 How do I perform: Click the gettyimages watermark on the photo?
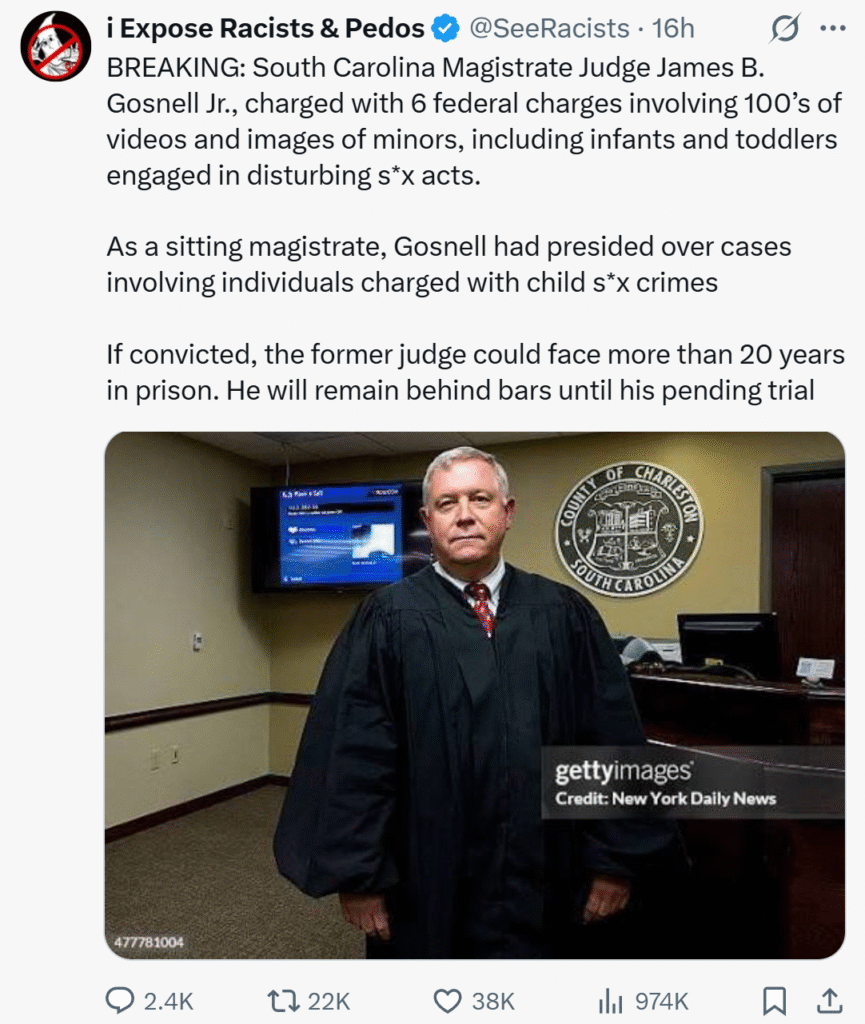pos(623,772)
